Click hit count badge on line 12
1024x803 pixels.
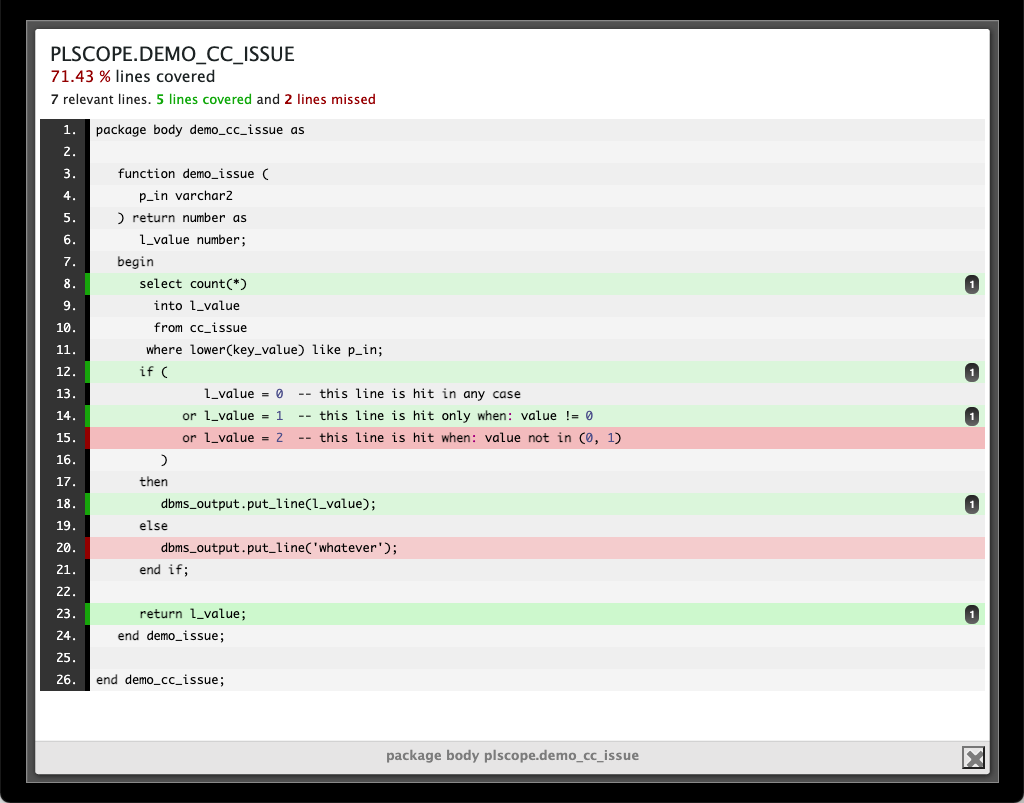[x=972, y=372]
